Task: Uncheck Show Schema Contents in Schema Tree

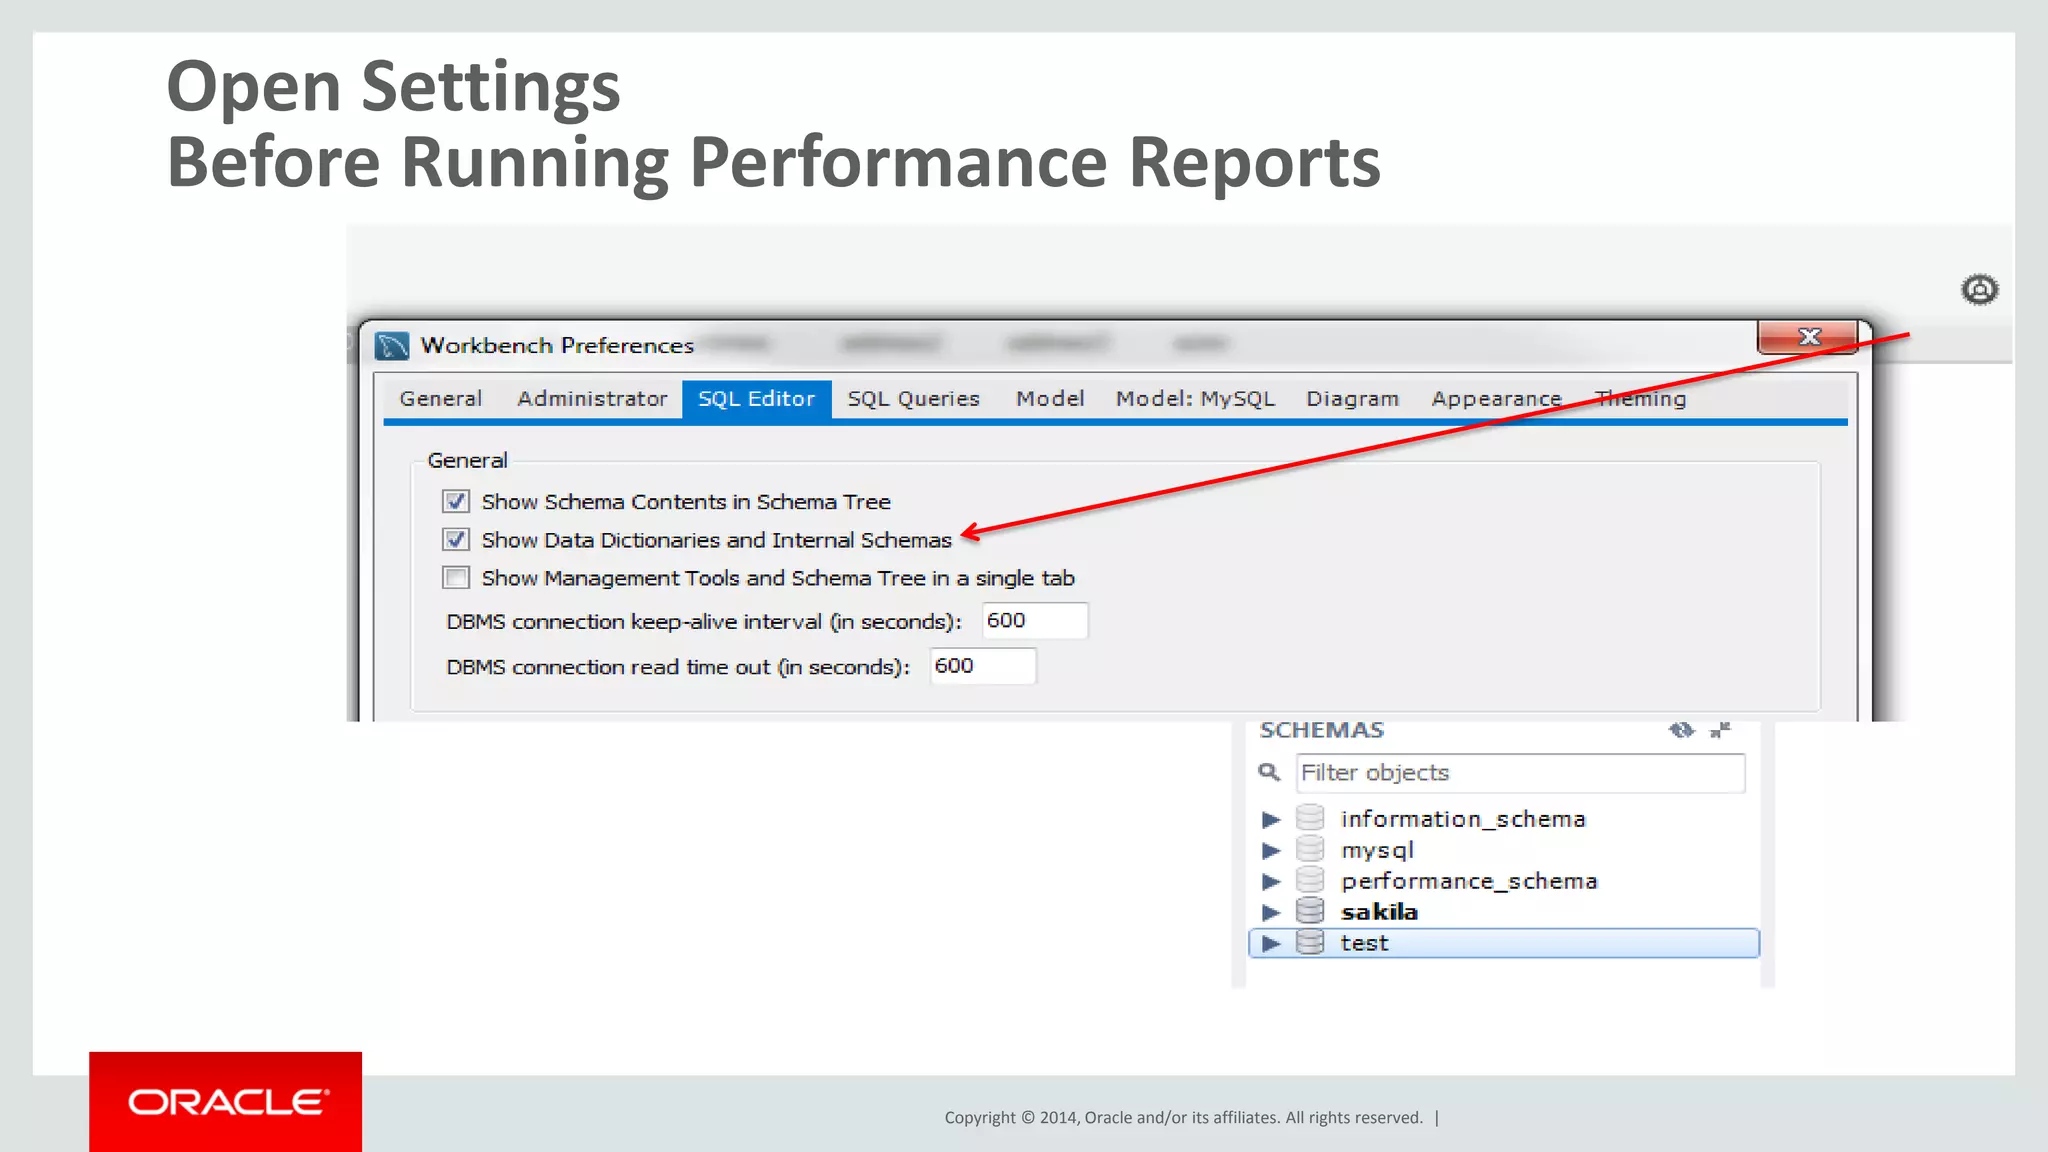Action: pos(456,501)
